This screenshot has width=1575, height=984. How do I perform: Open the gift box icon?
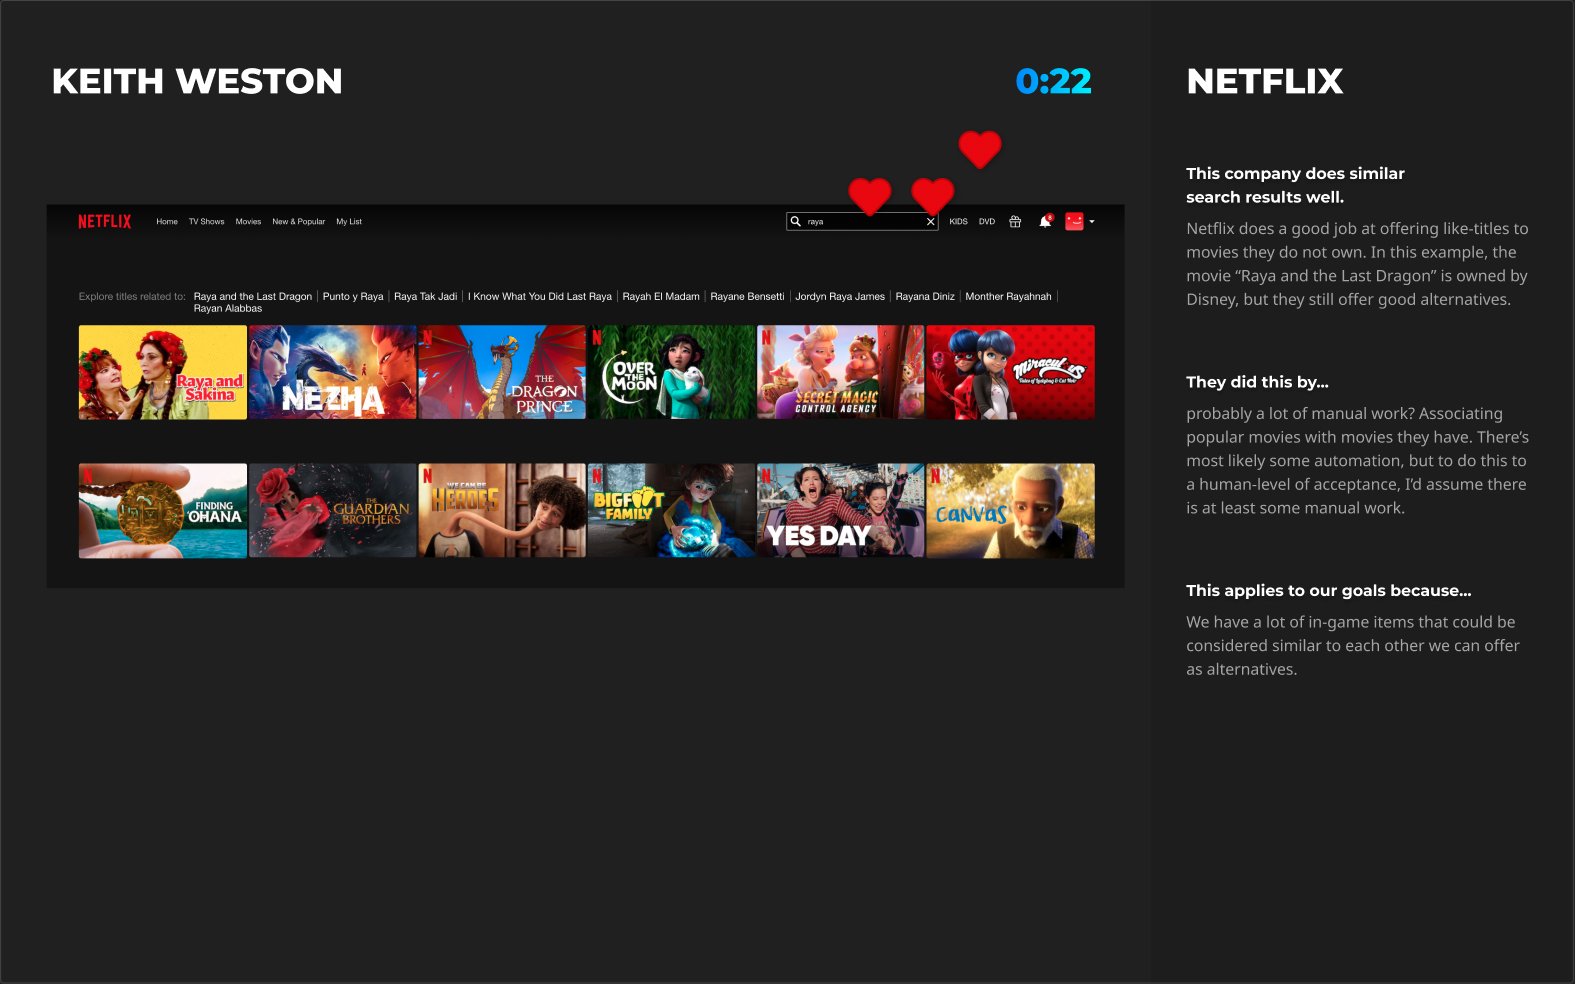(x=1015, y=222)
